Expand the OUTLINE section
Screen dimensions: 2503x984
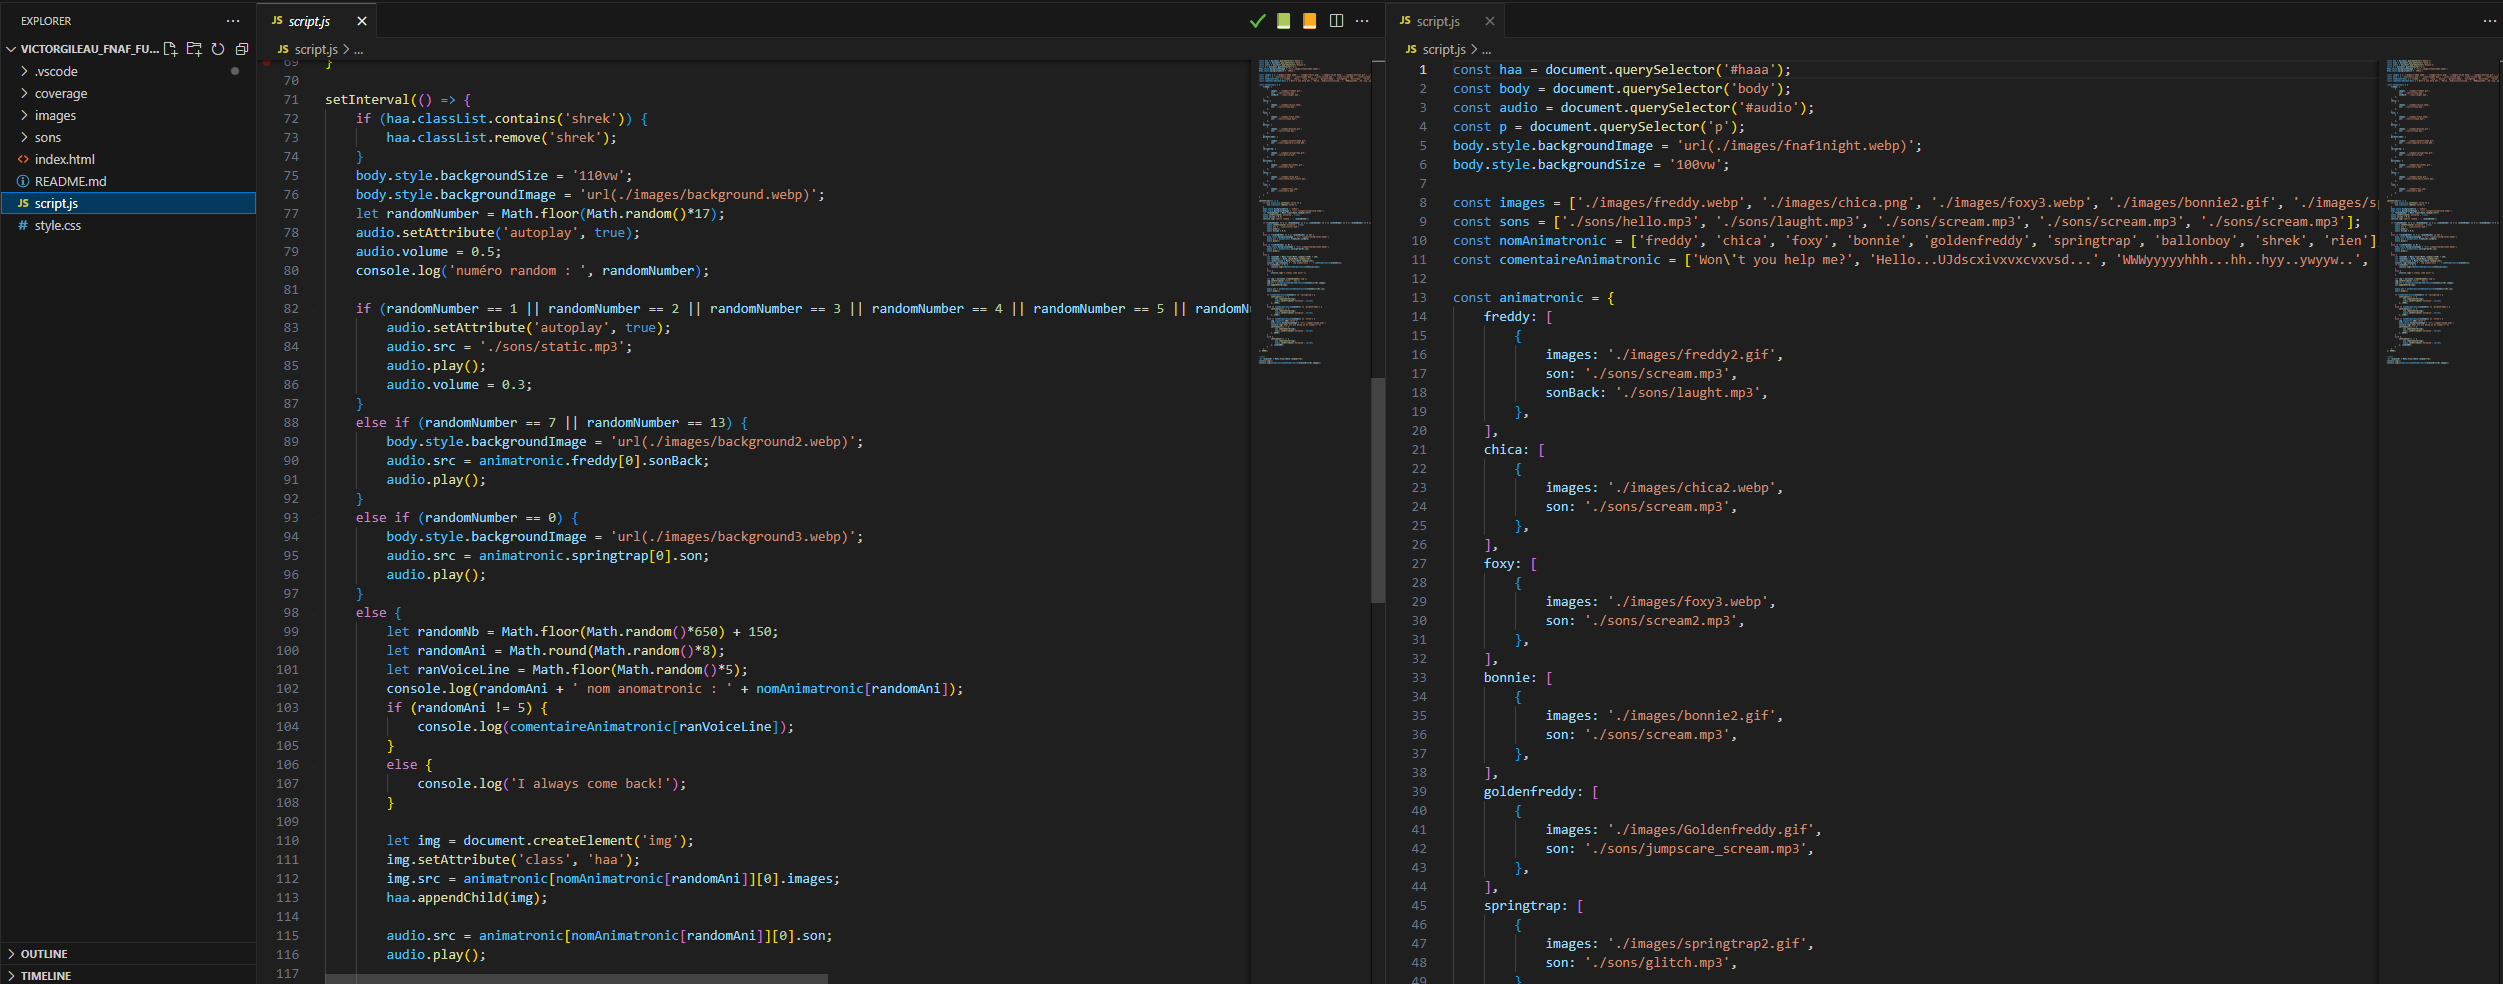coord(128,954)
